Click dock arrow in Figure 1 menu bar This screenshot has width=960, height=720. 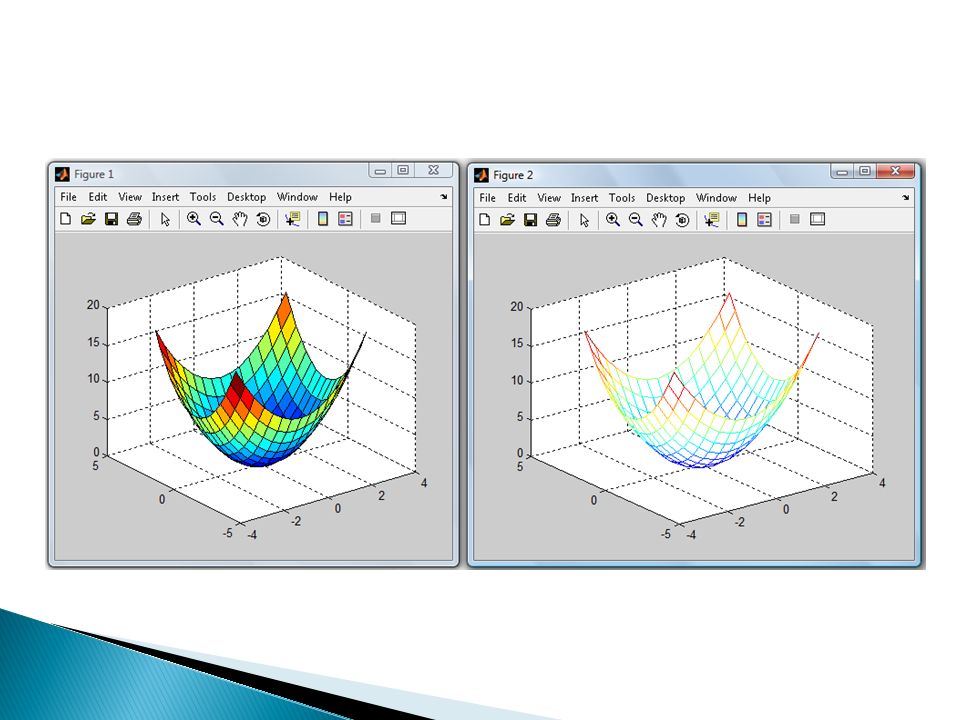click(443, 197)
